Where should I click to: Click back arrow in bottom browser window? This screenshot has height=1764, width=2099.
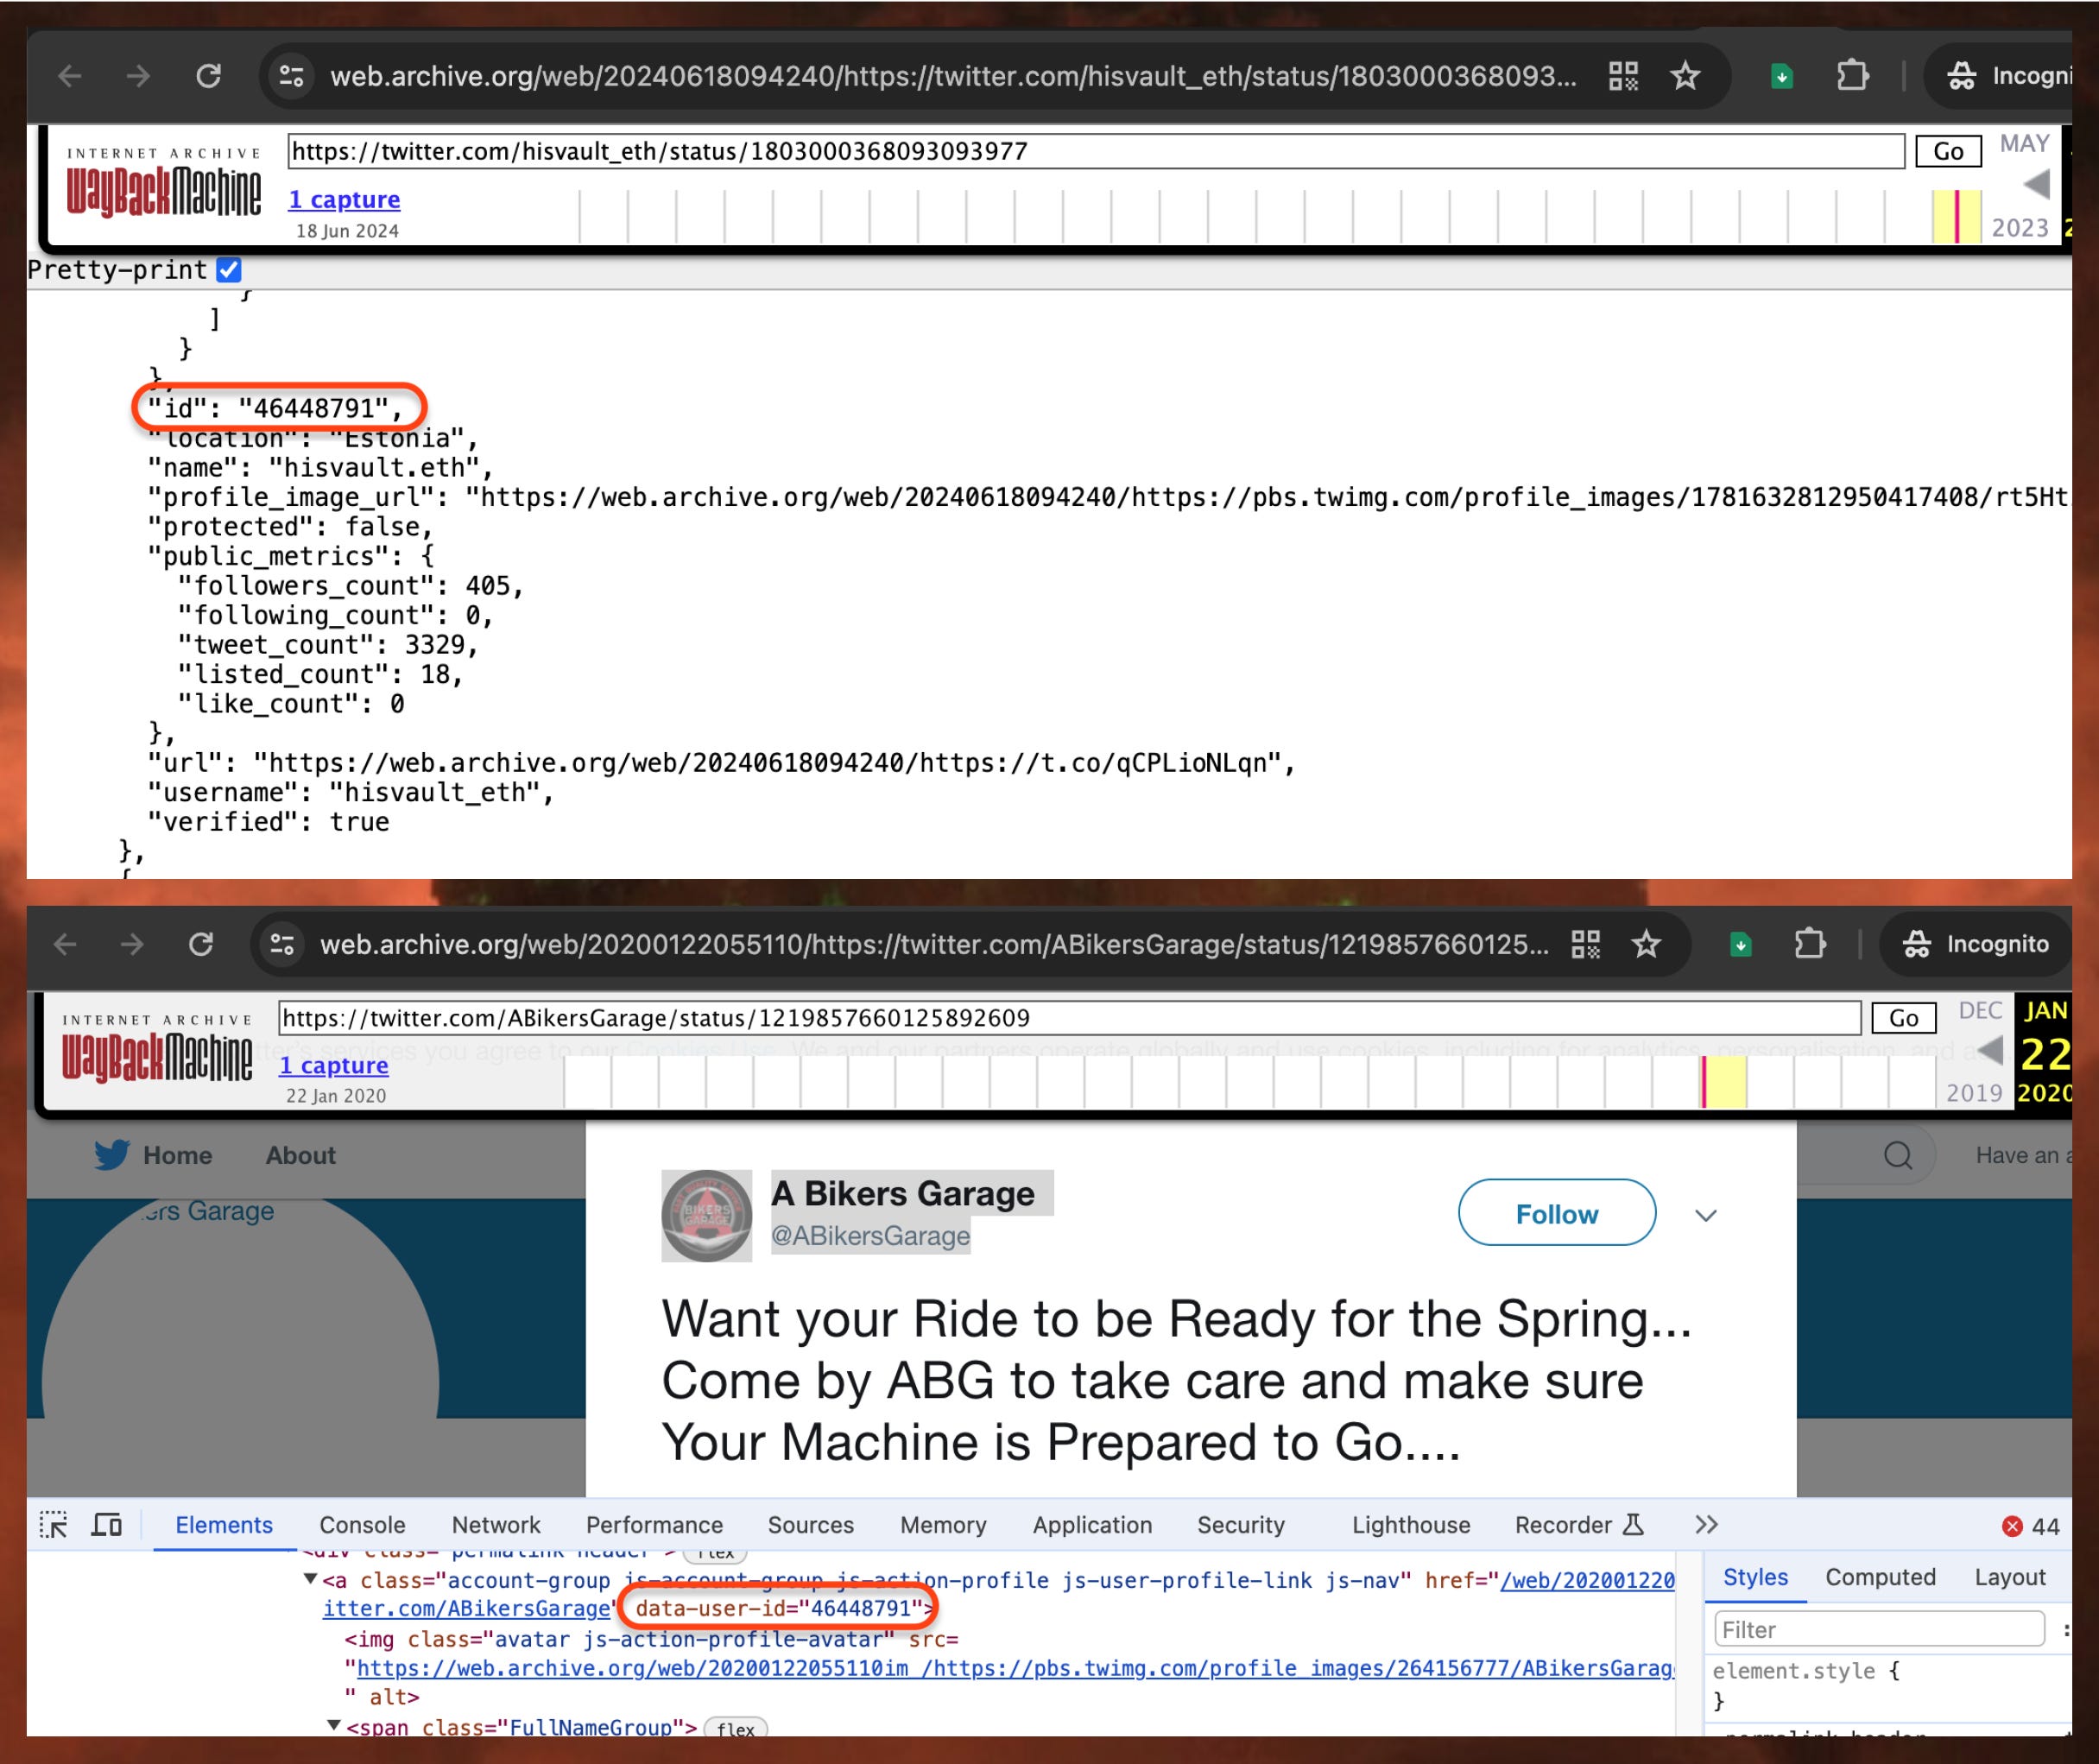(65, 944)
